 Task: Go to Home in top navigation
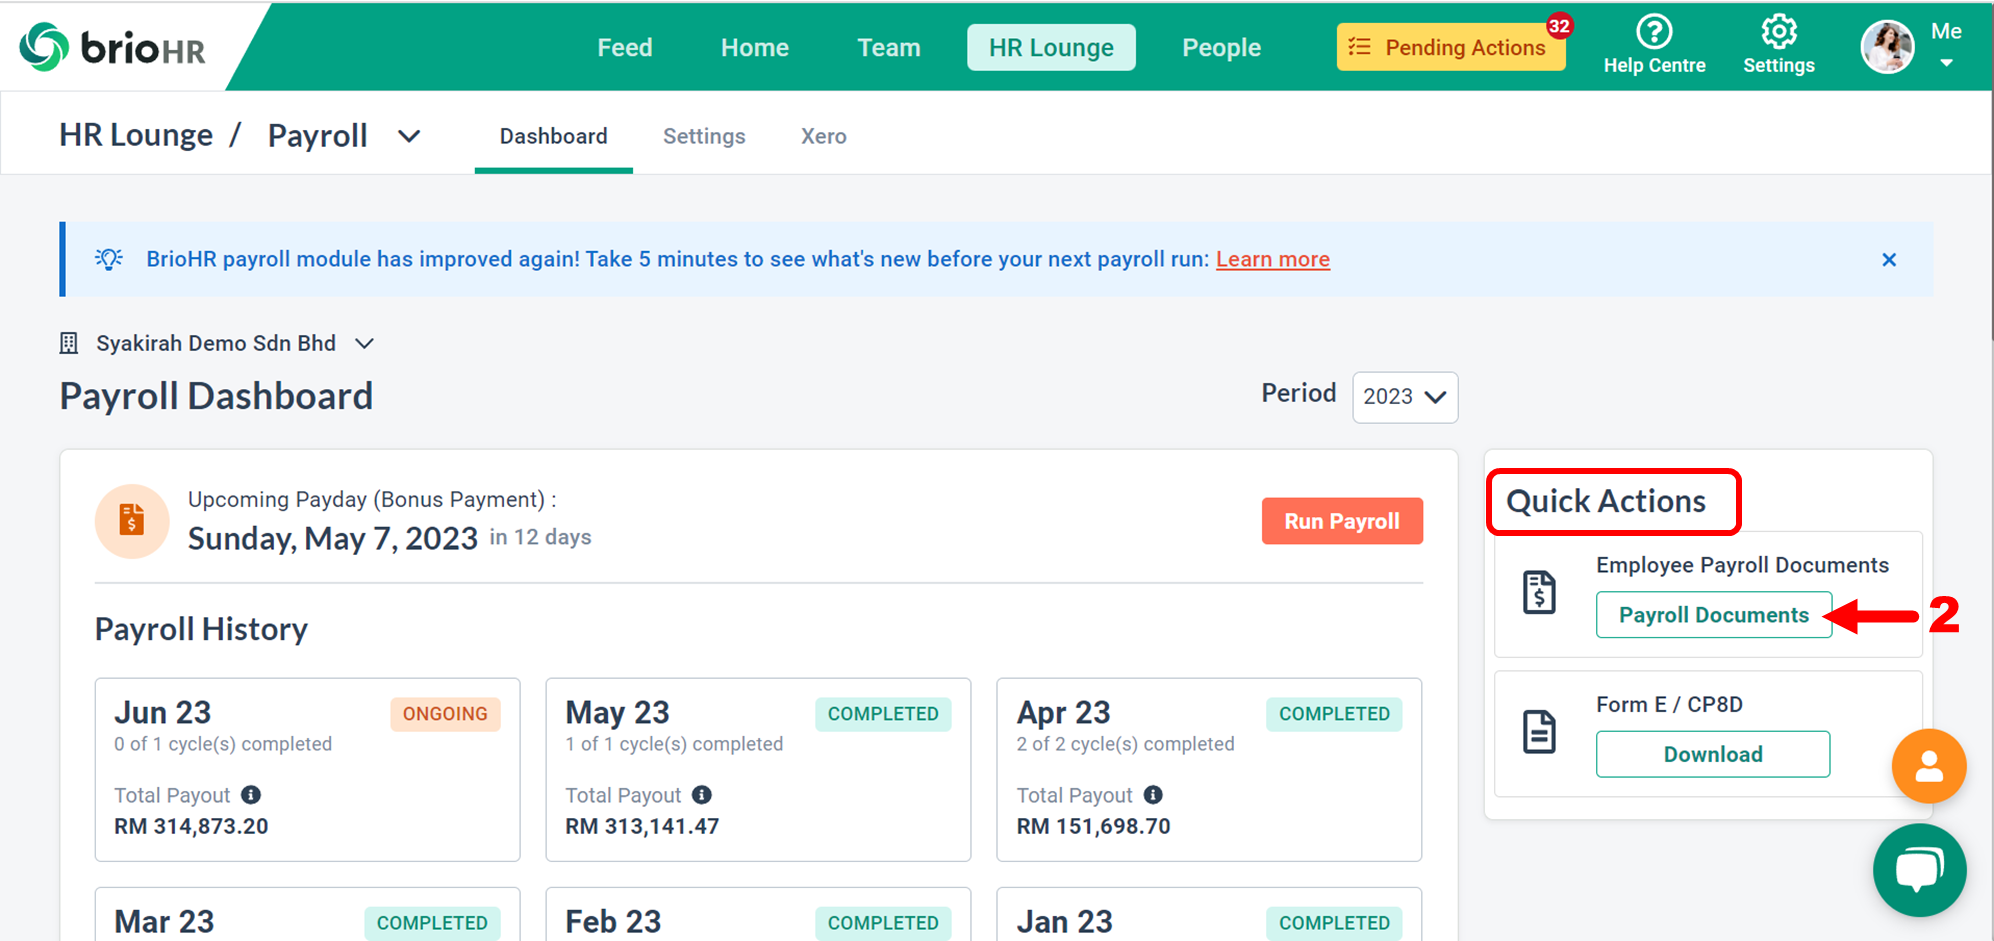click(755, 47)
